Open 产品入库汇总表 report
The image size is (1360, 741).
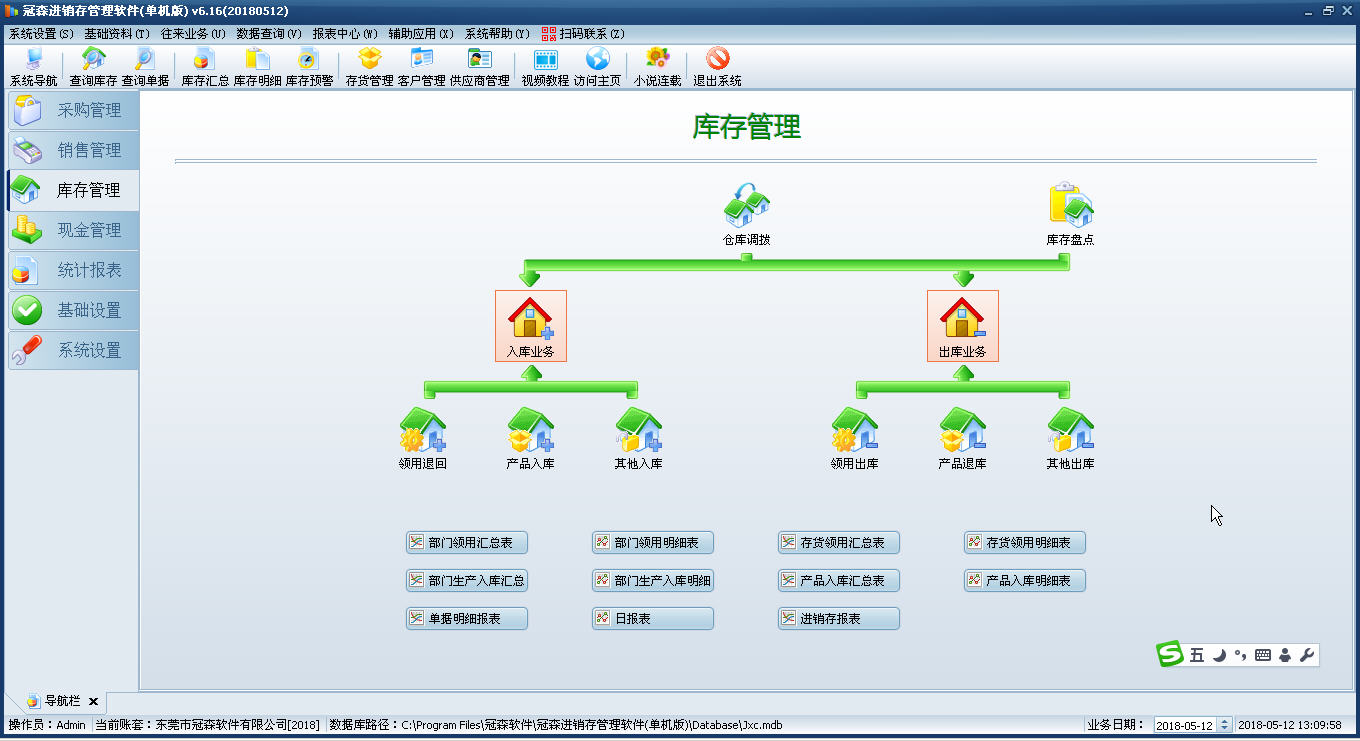pos(839,580)
